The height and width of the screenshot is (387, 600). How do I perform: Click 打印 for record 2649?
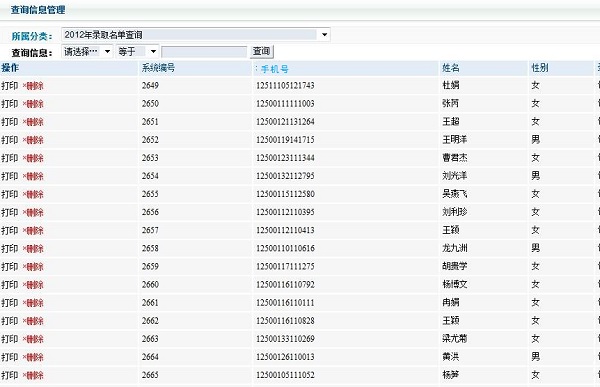(x=10, y=86)
